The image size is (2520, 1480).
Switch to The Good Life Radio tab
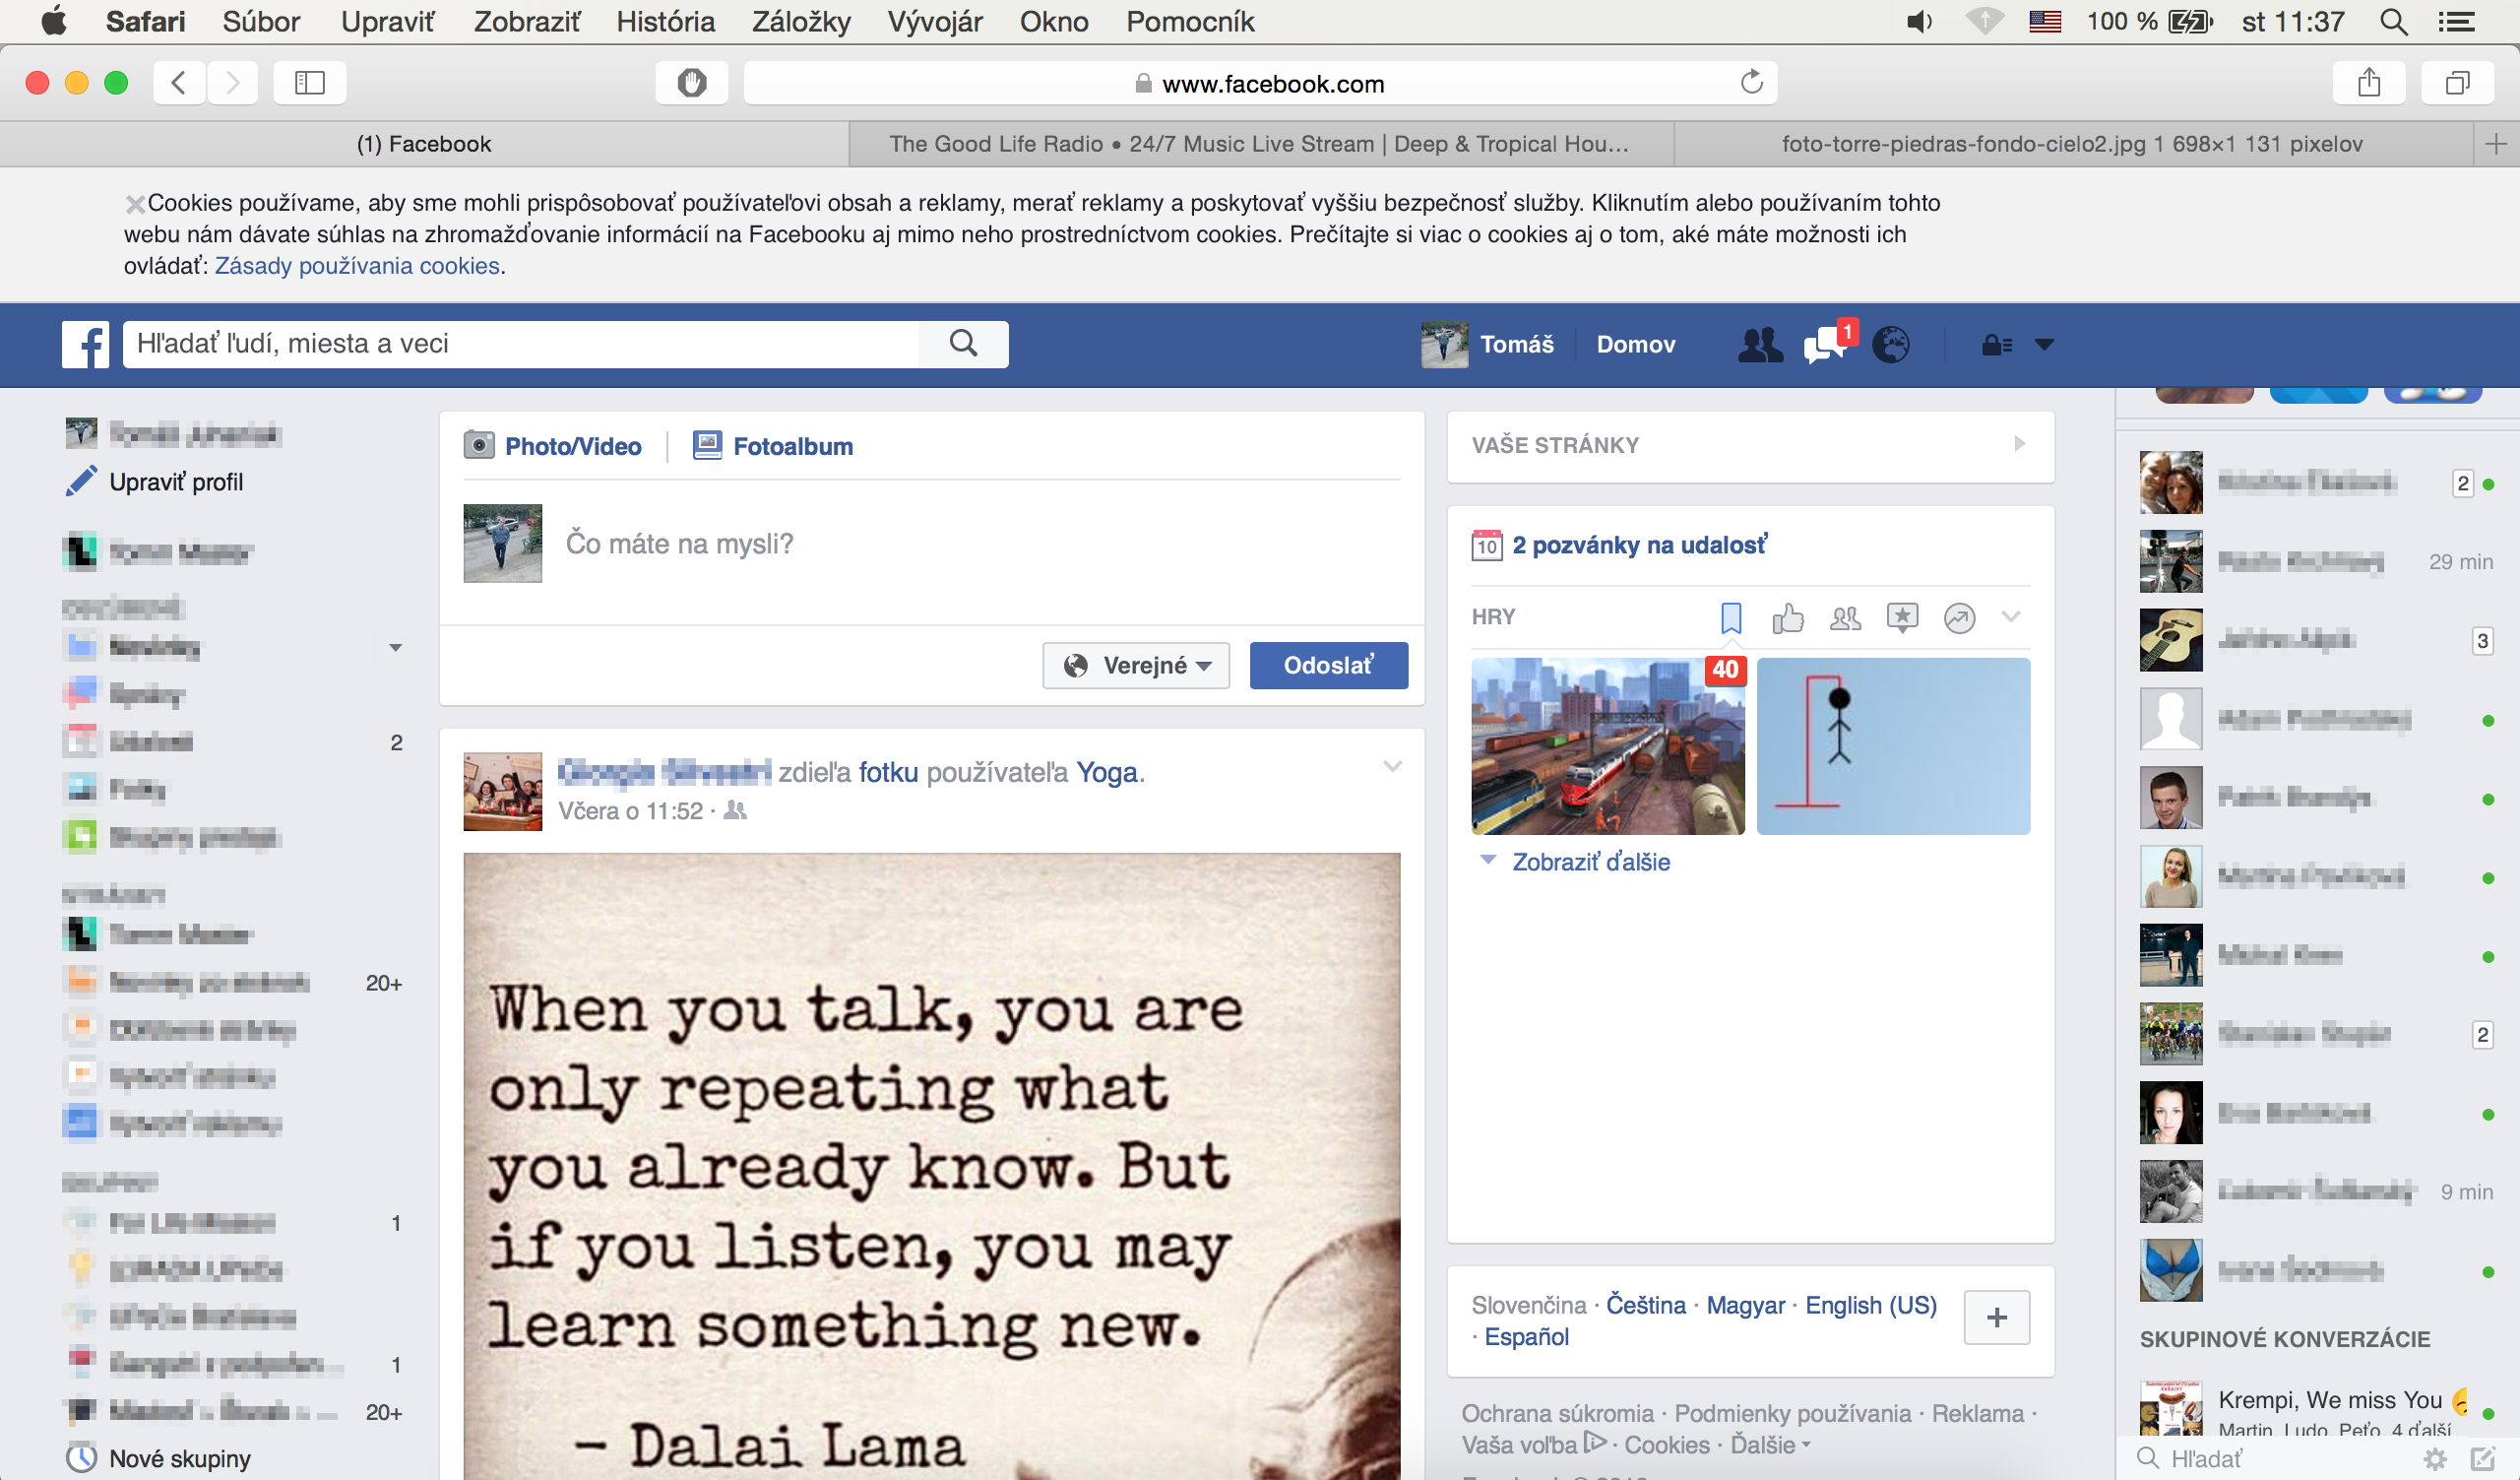[x=1260, y=144]
